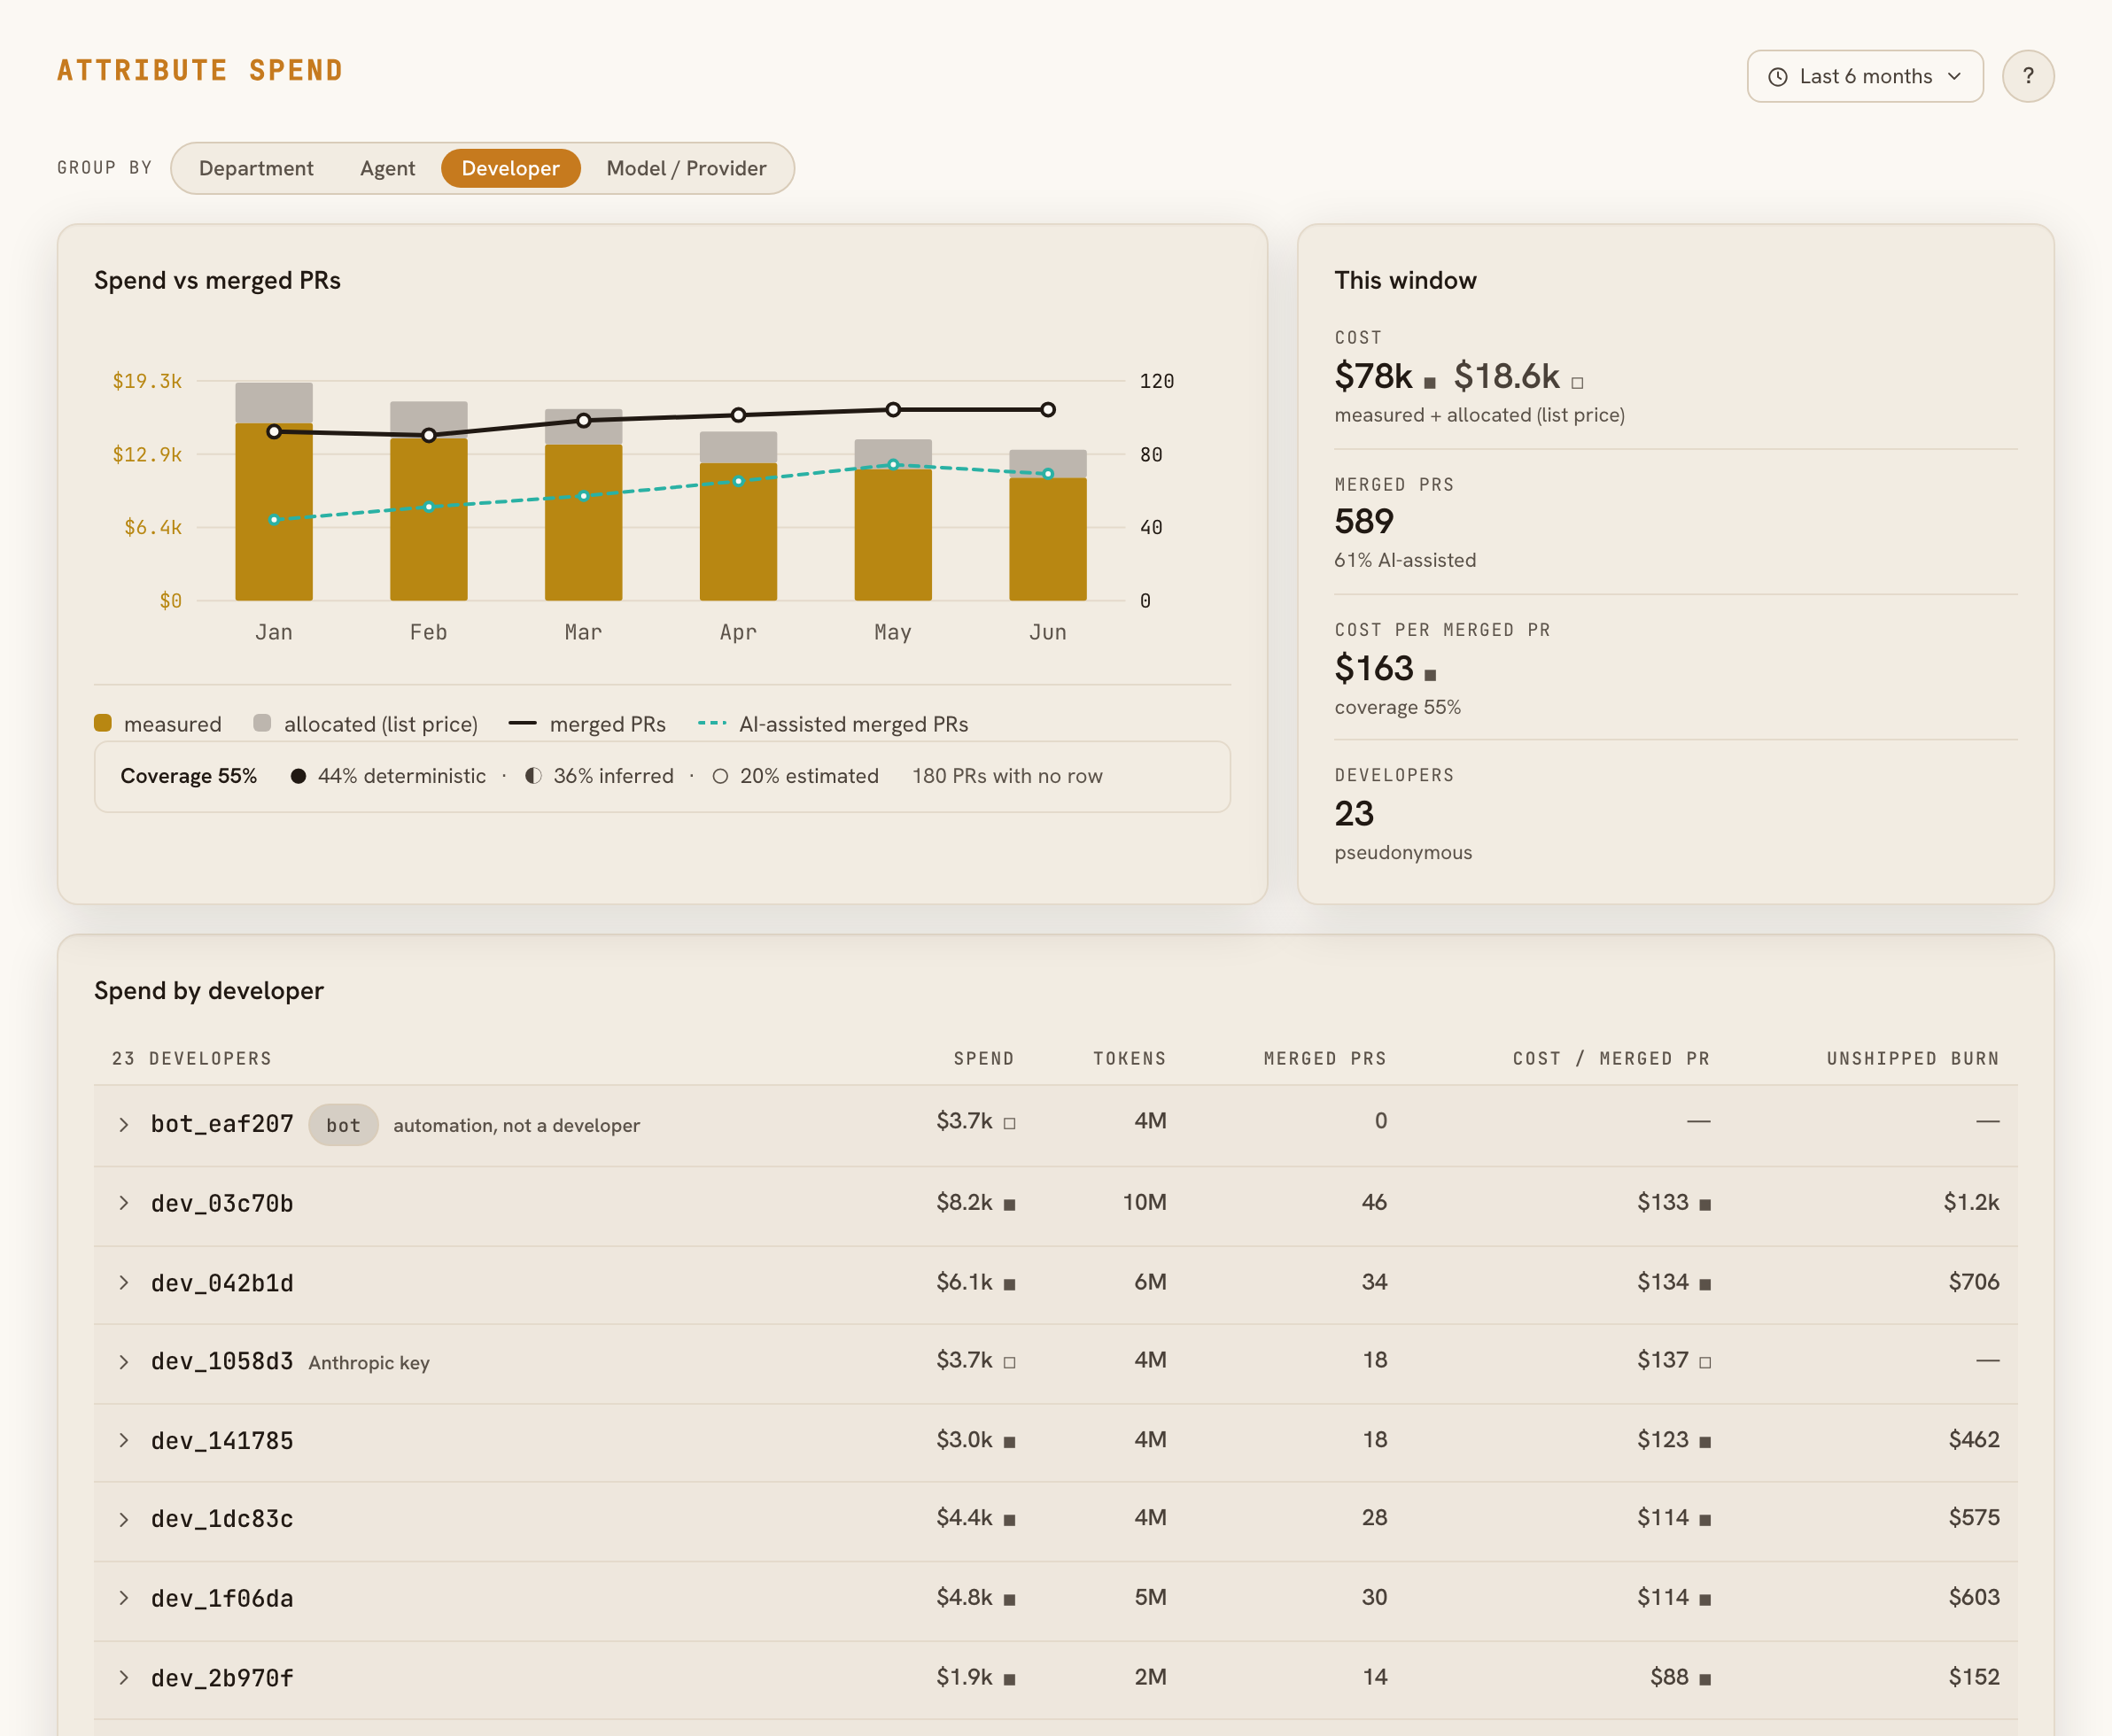Sort by the UNSHIPPED BURN column header
This screenshot has width=2112, height=1736.
click(x=1912, y=1058)
